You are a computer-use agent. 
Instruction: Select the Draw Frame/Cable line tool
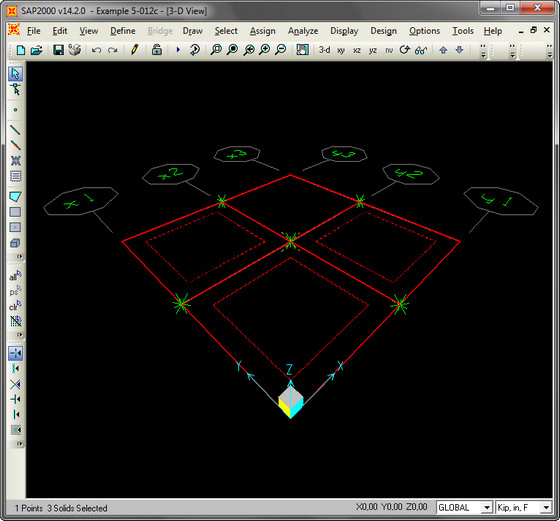(x=15, y=130)
